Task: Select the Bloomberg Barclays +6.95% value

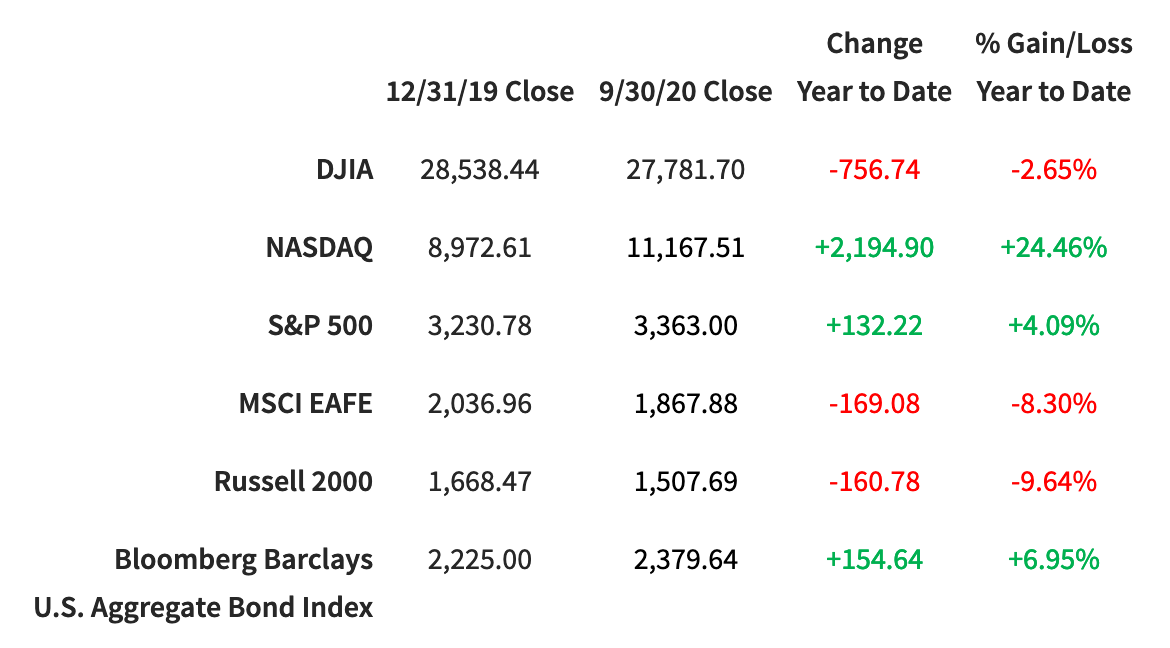Action: pos(1054,560)
